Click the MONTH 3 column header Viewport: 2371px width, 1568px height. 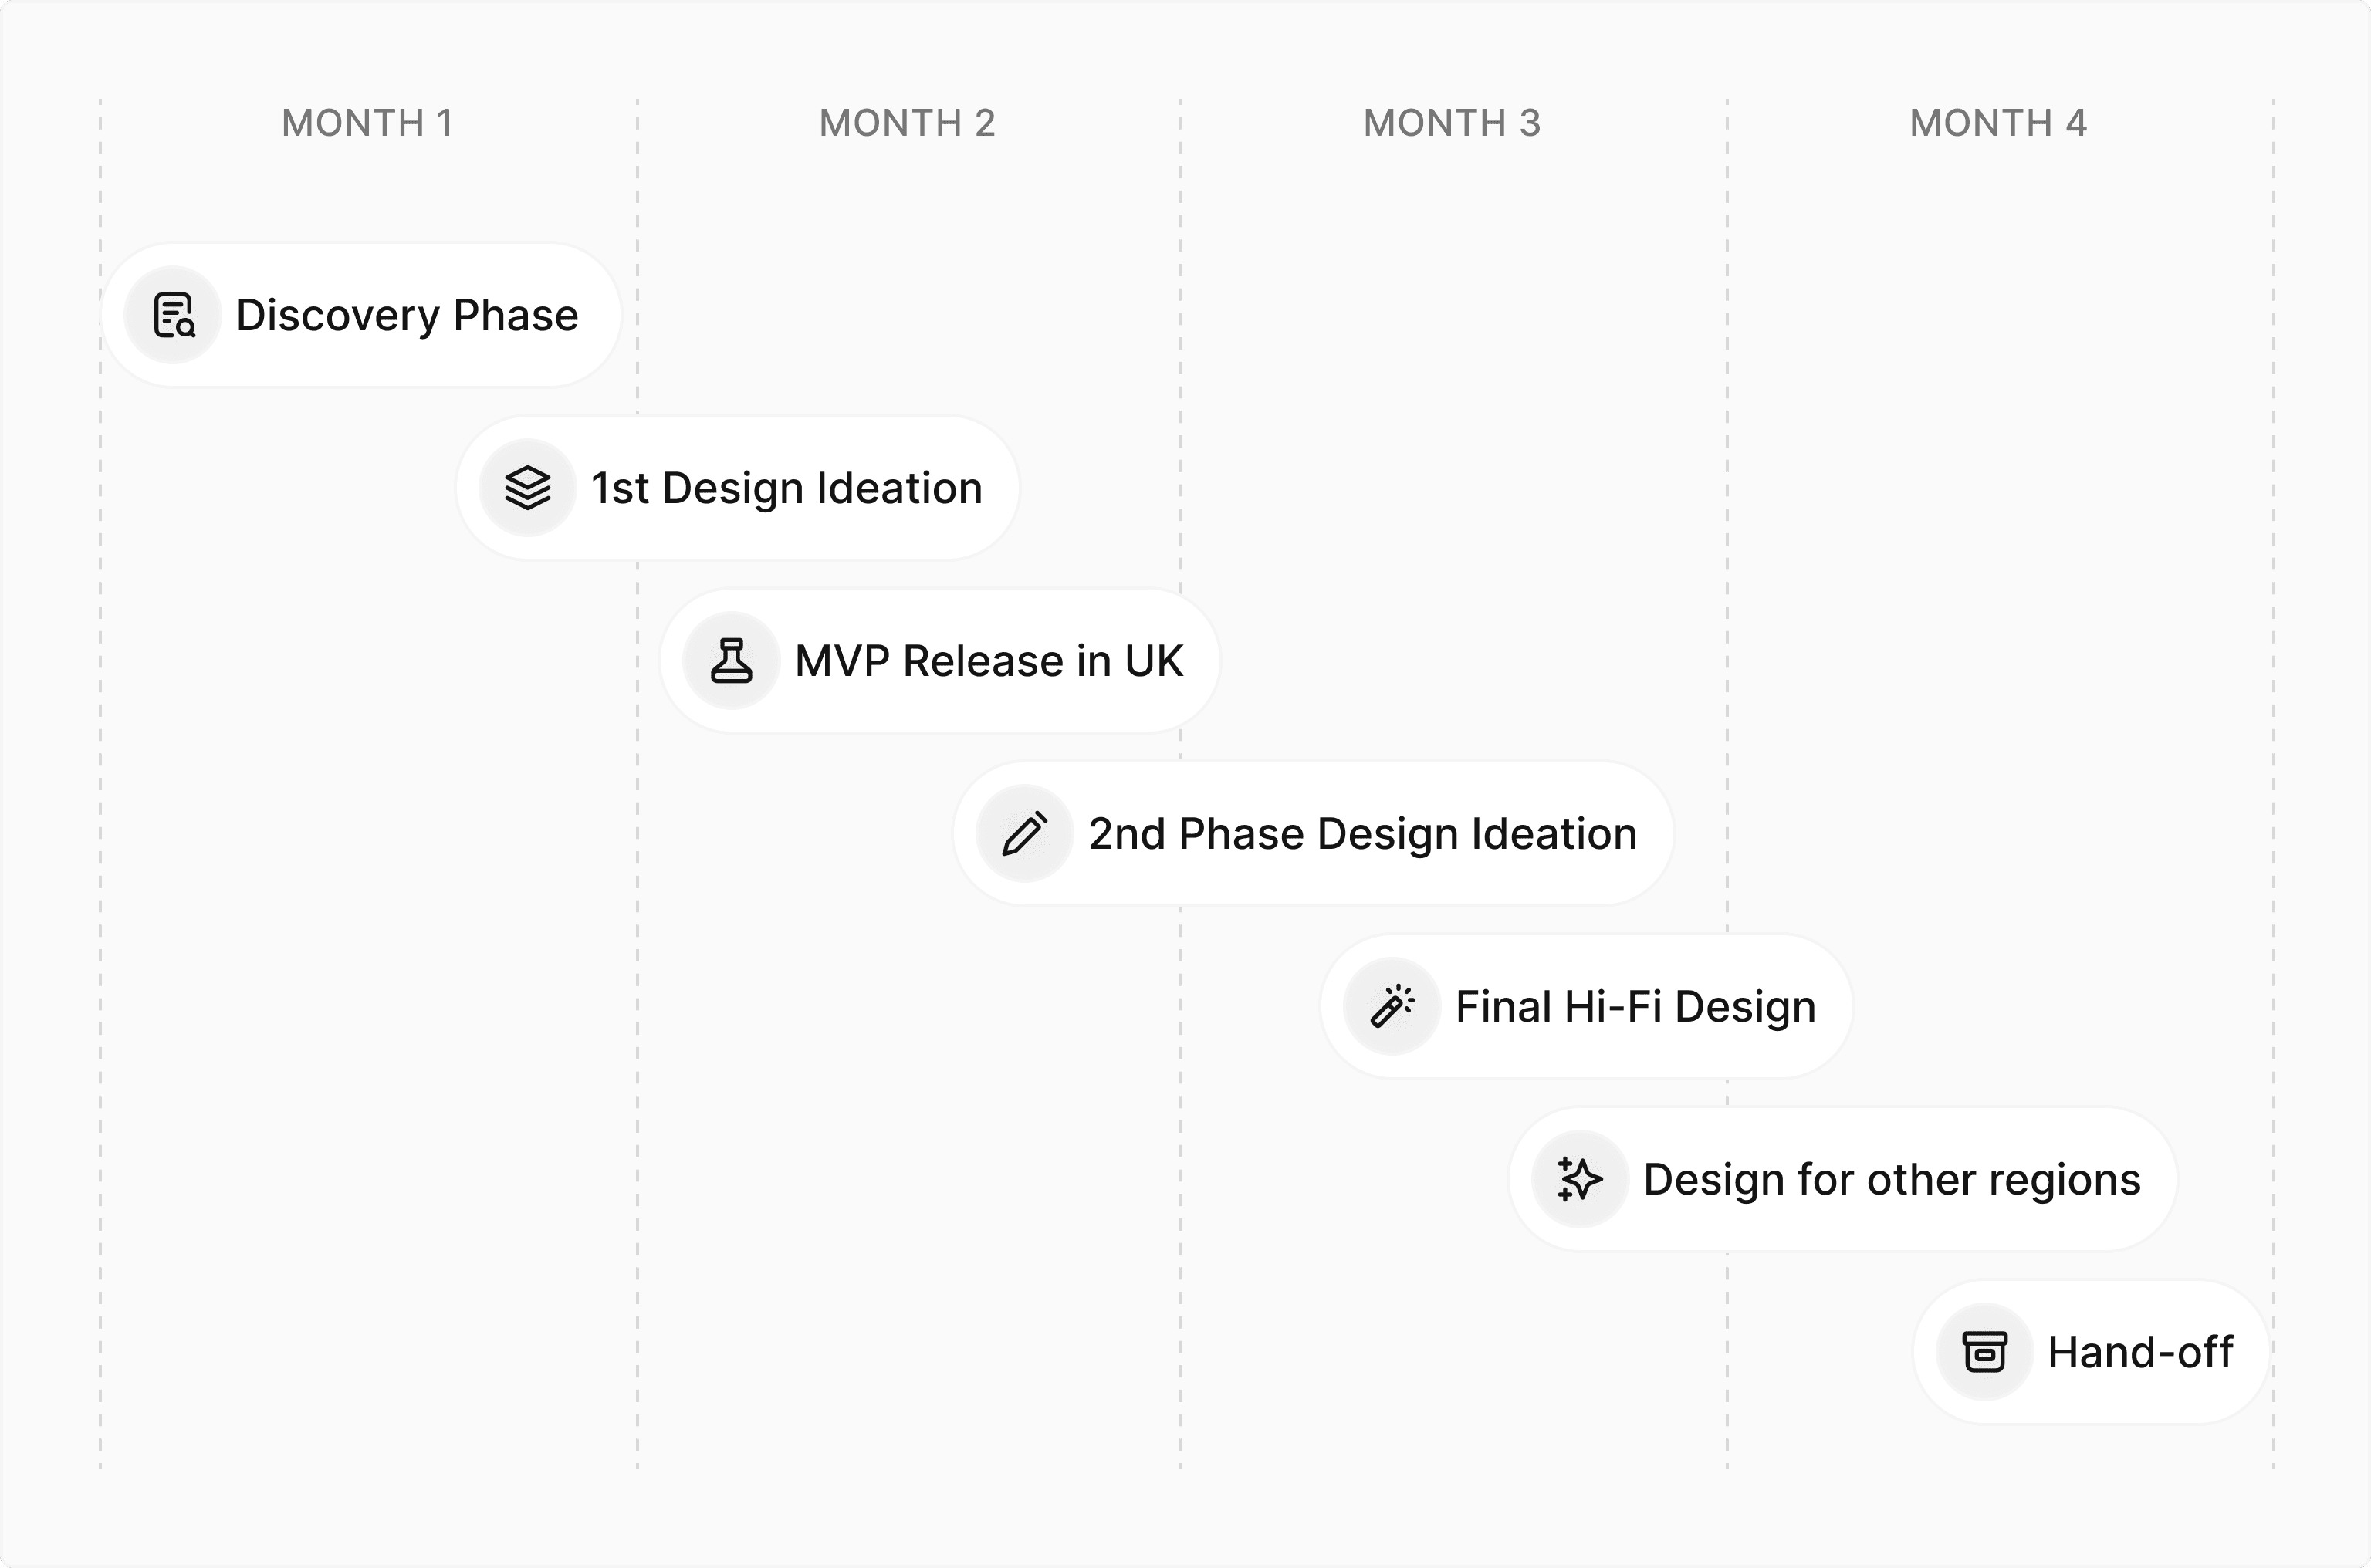pos(1453,123)
